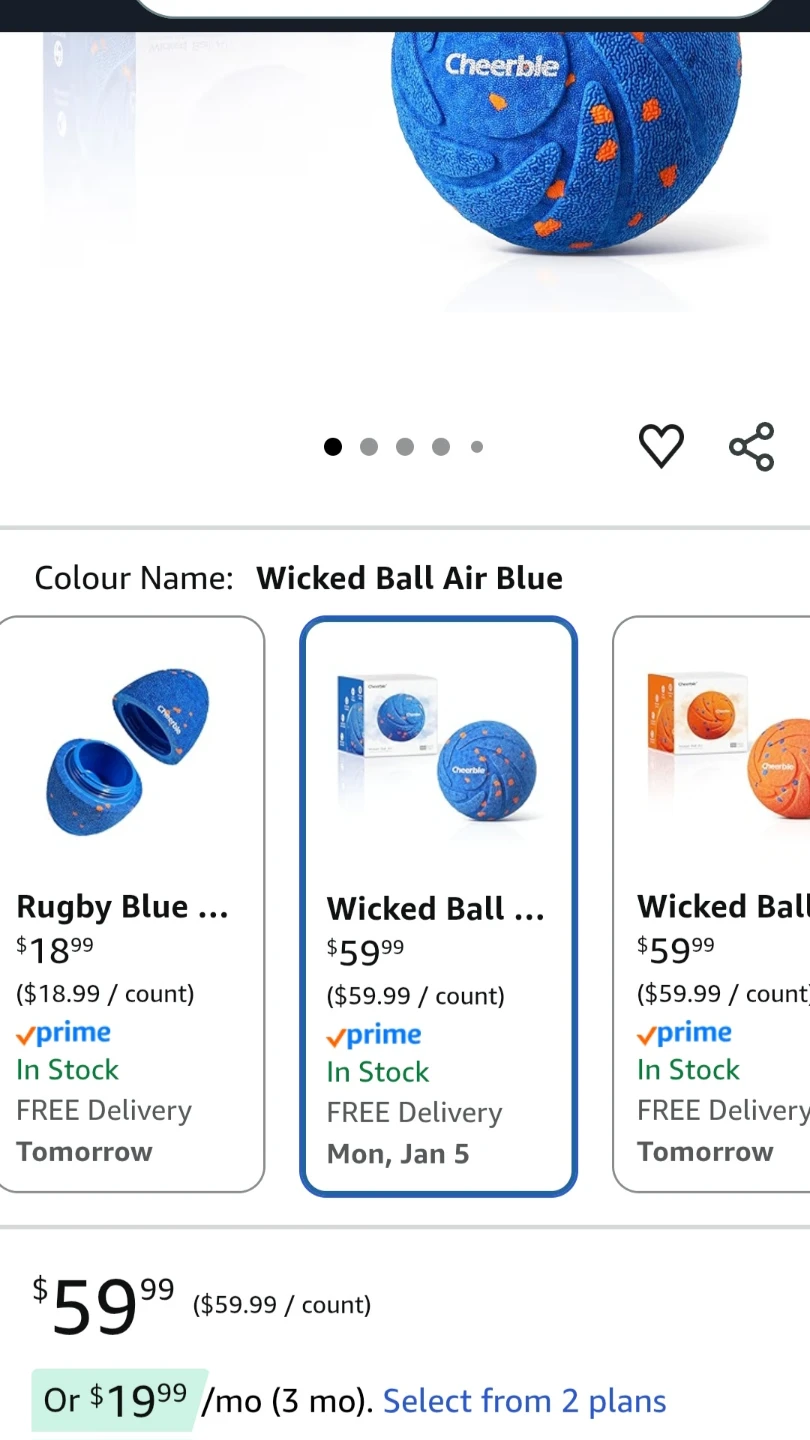Tap the share icon
This screenshot has height=1440, width=810.
(752, 446)
